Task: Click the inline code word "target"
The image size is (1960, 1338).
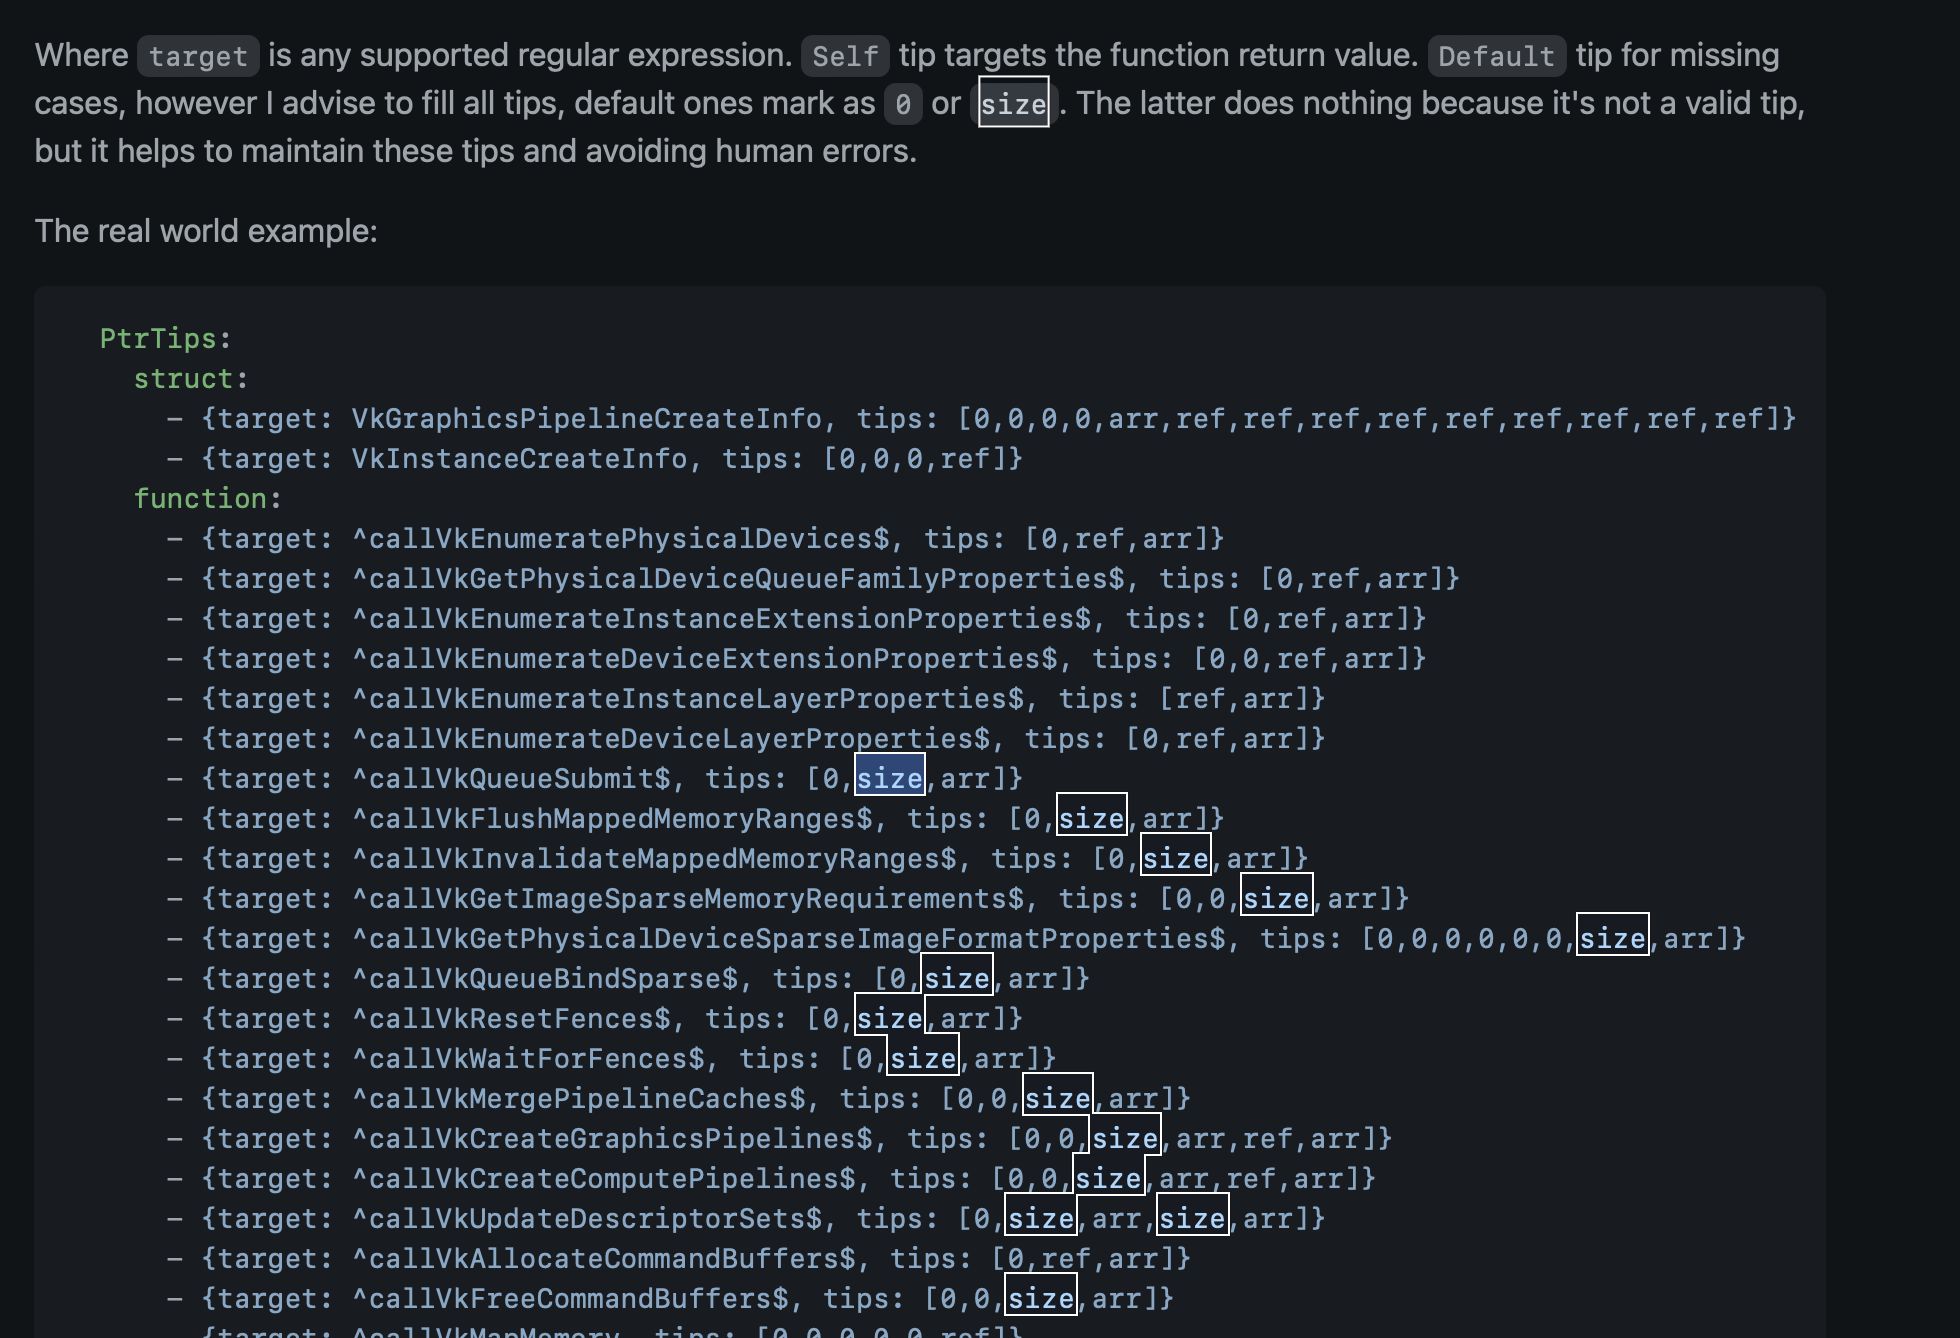Action: [x=198, y=56]
